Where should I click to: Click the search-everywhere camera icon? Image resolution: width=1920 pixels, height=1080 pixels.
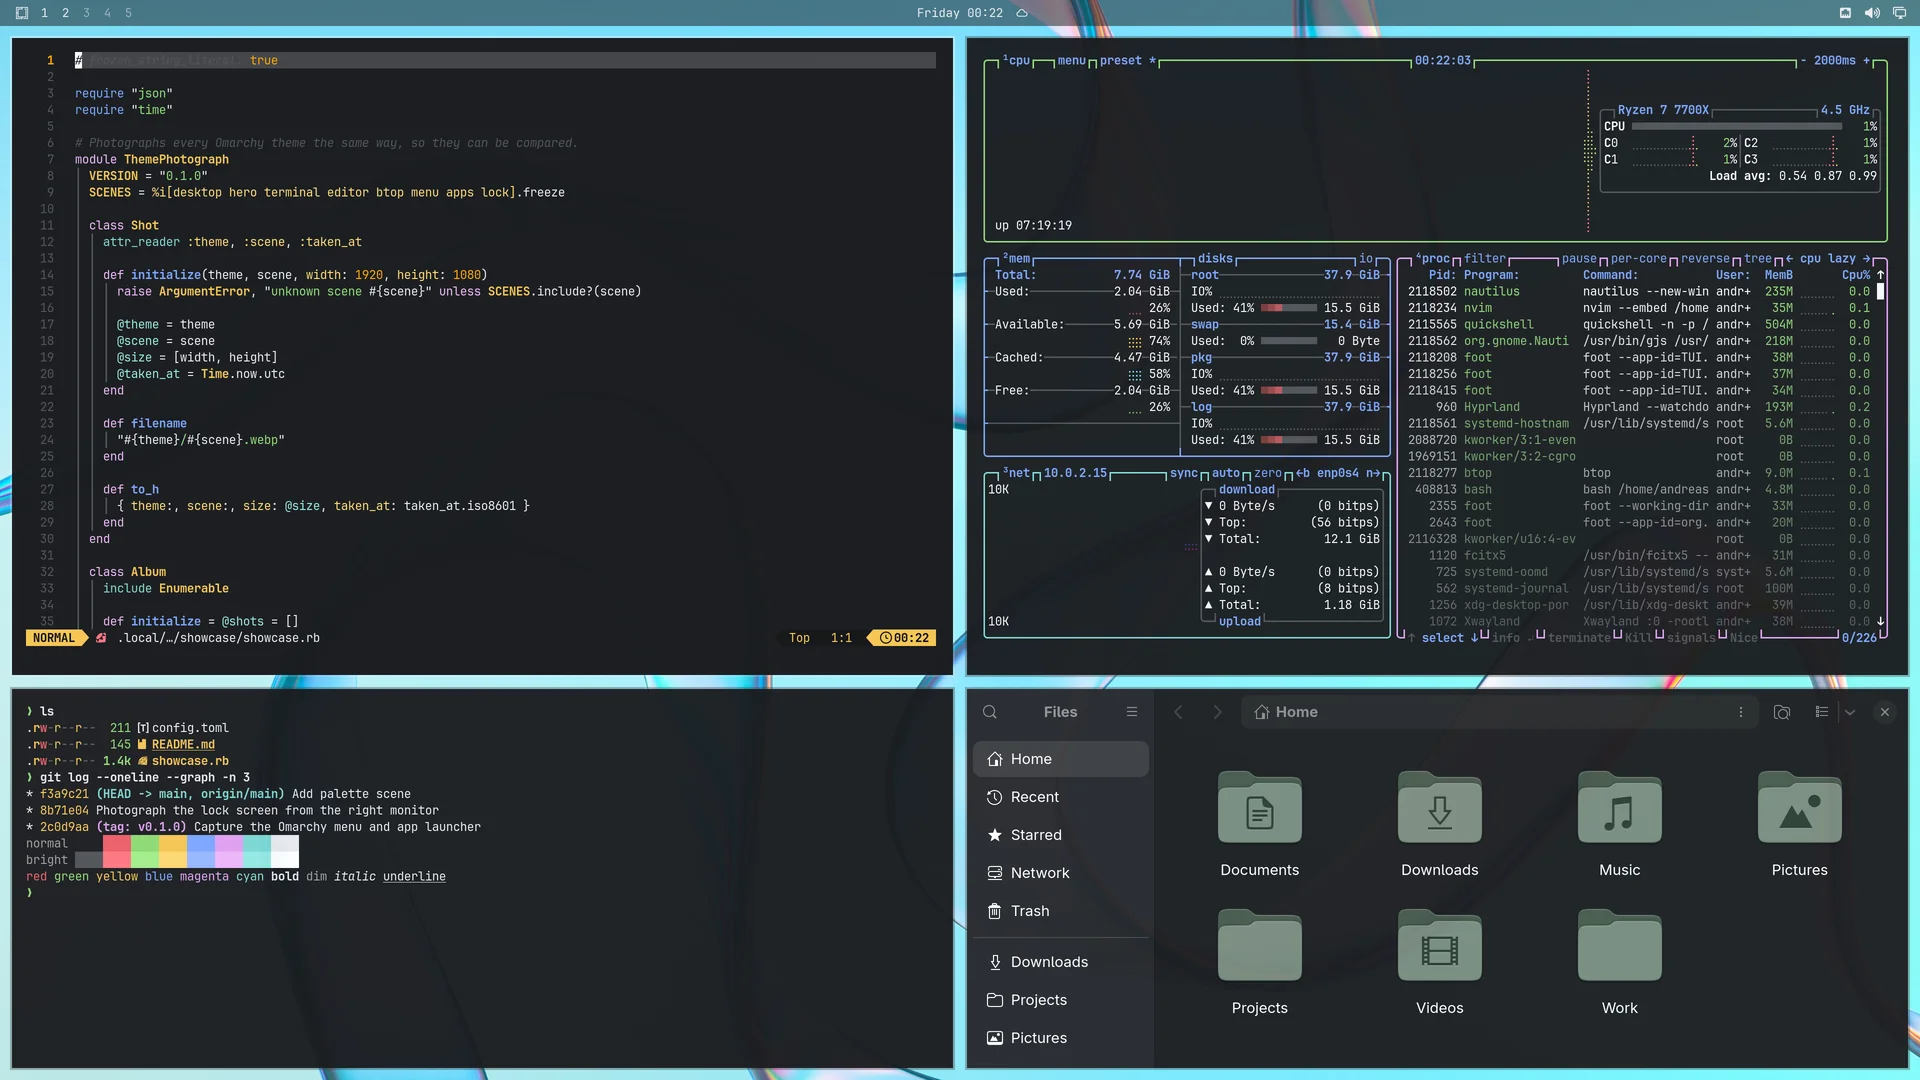(x=1781, y=712)
